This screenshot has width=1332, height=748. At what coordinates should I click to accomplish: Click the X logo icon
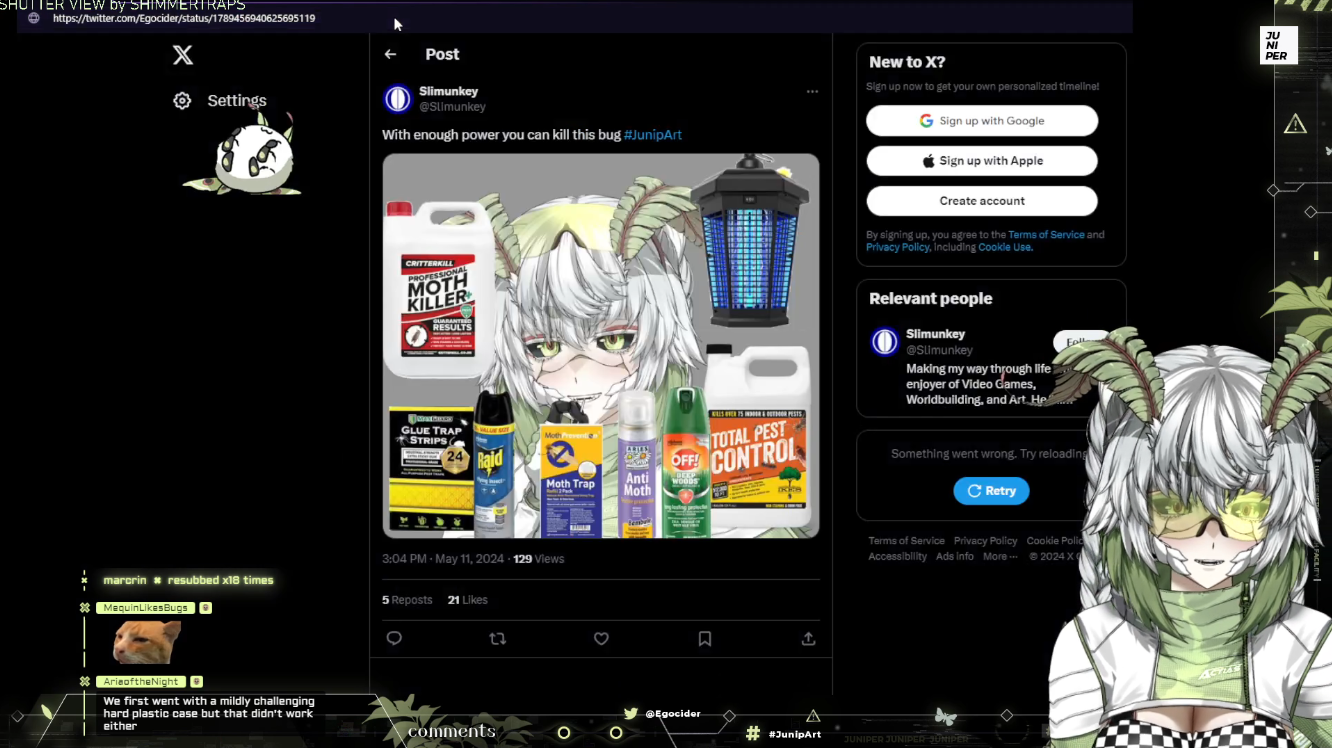(183, 55)
